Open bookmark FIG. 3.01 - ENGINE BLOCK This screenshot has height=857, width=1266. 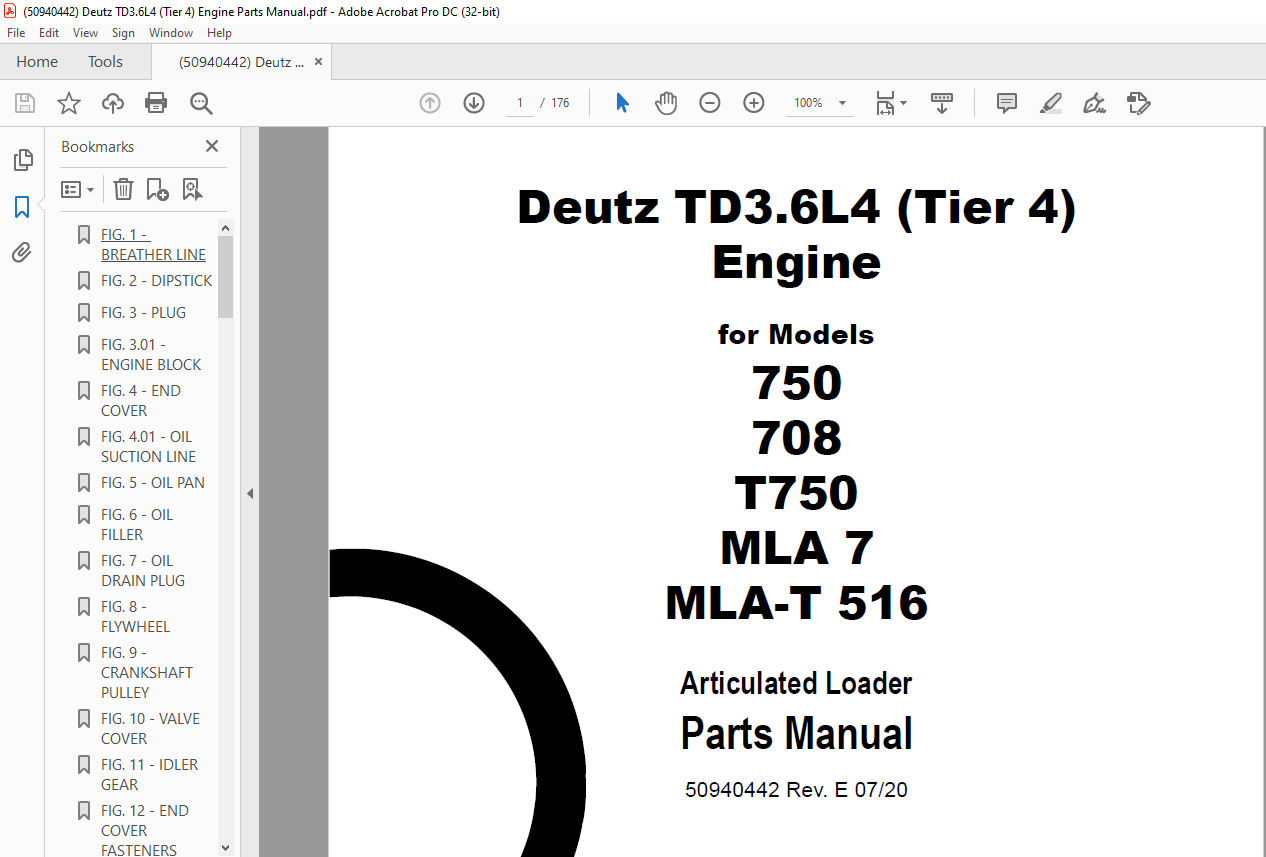[x=151, y=355]
